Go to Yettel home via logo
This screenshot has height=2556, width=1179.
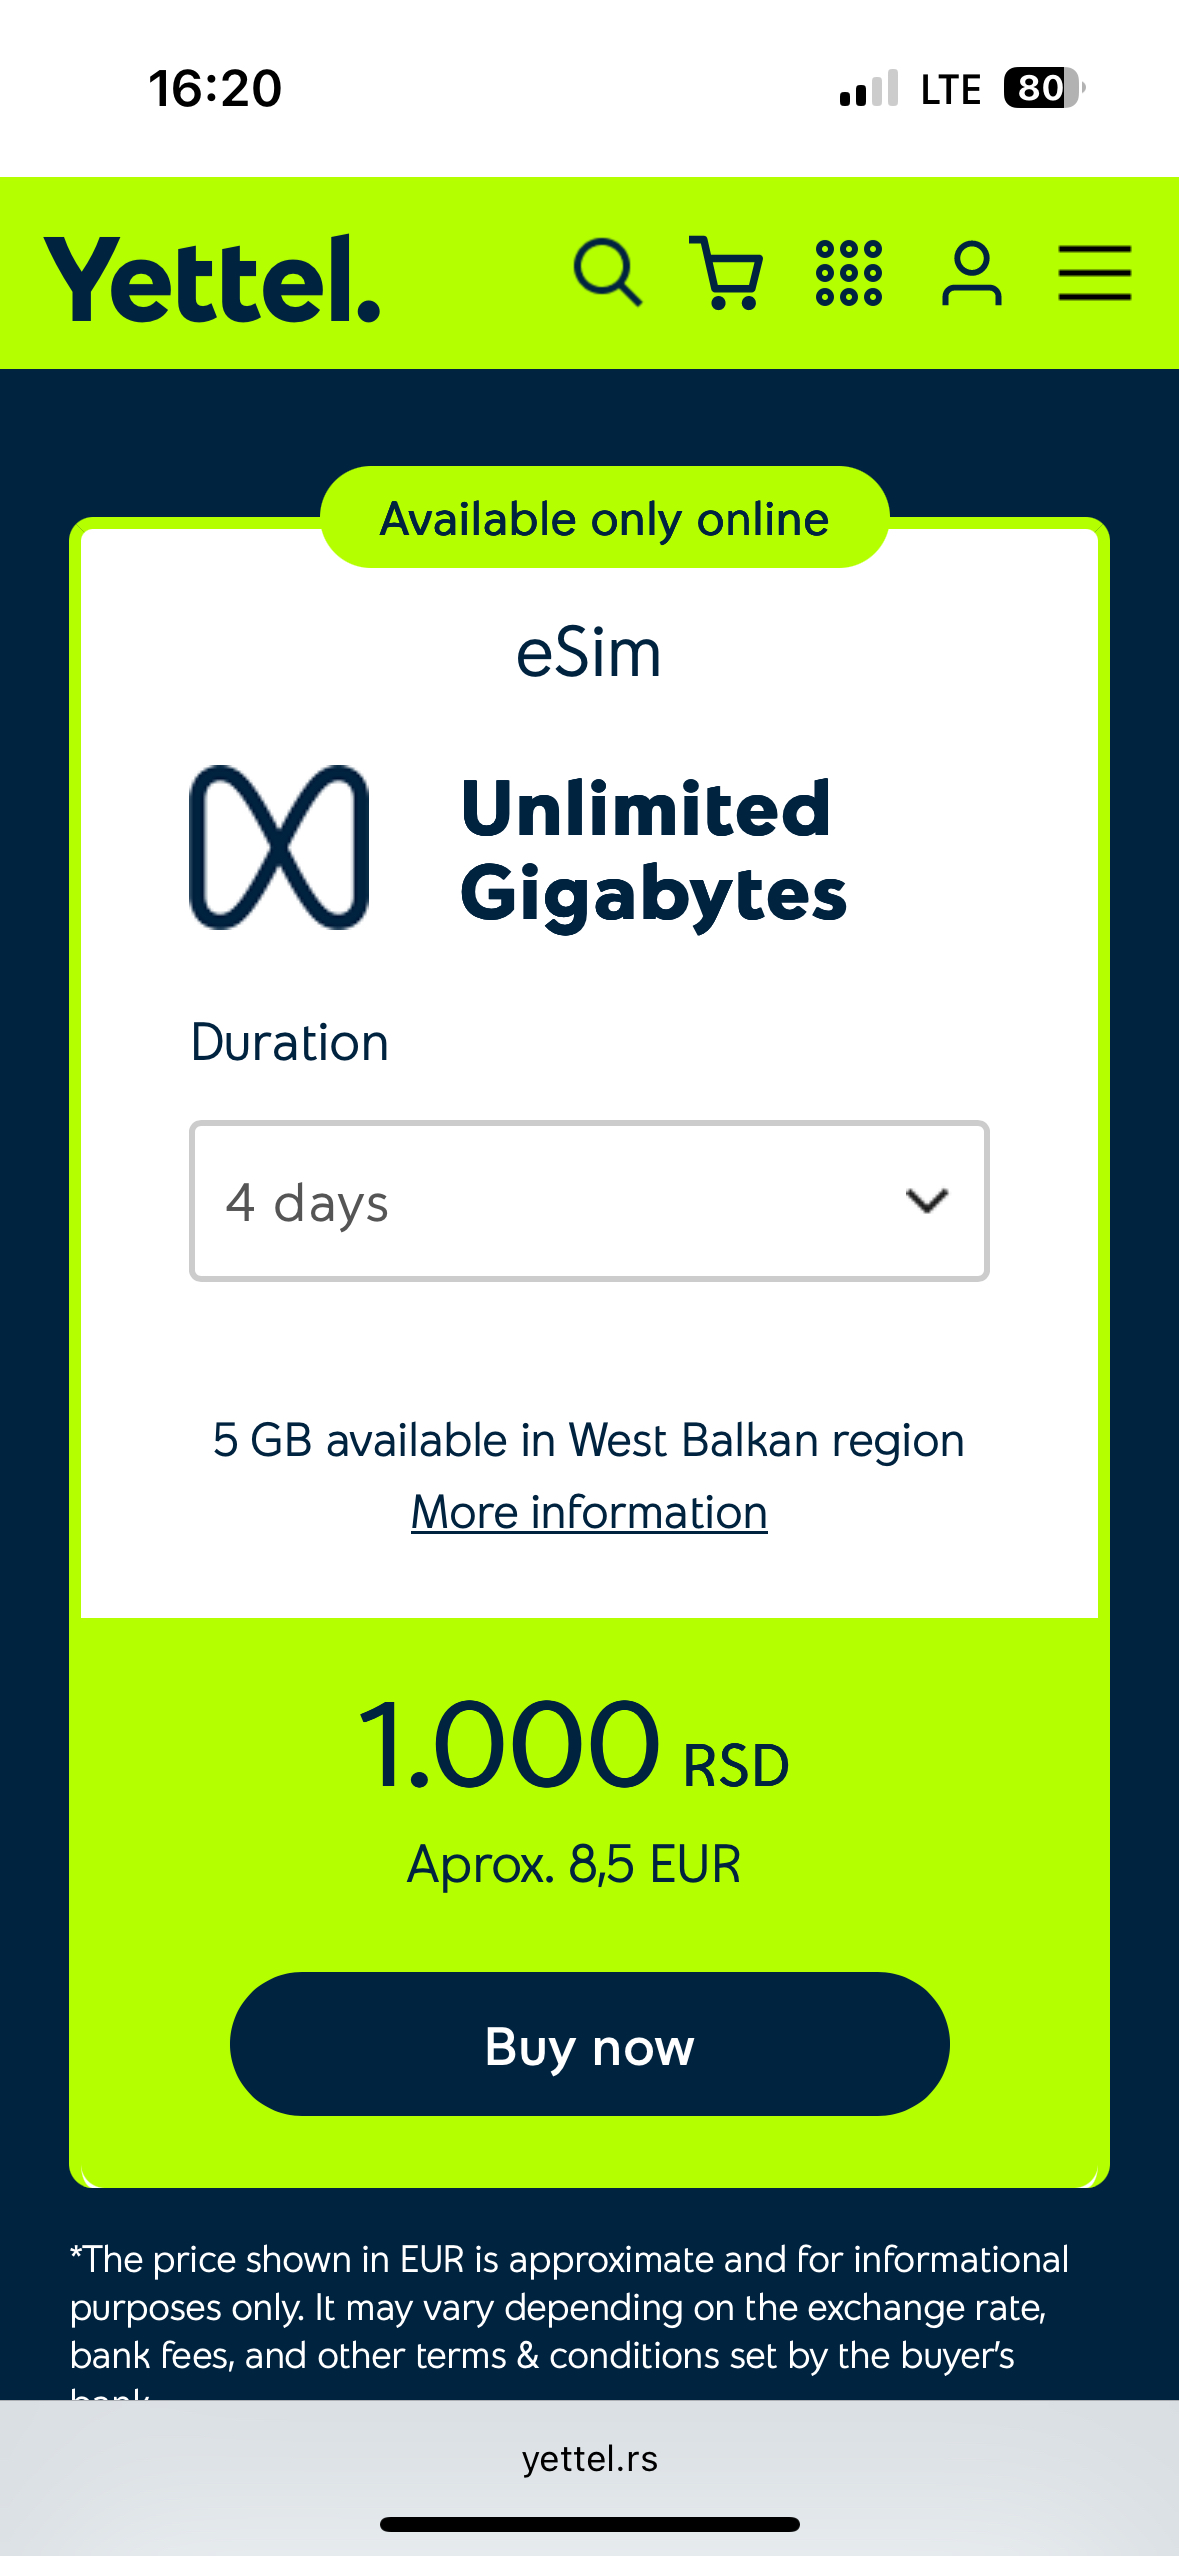coord(212,279)
